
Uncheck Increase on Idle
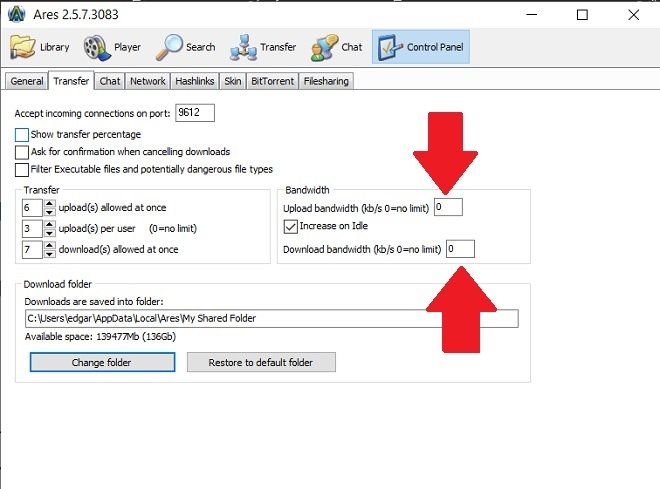click(x=290, y=226)
